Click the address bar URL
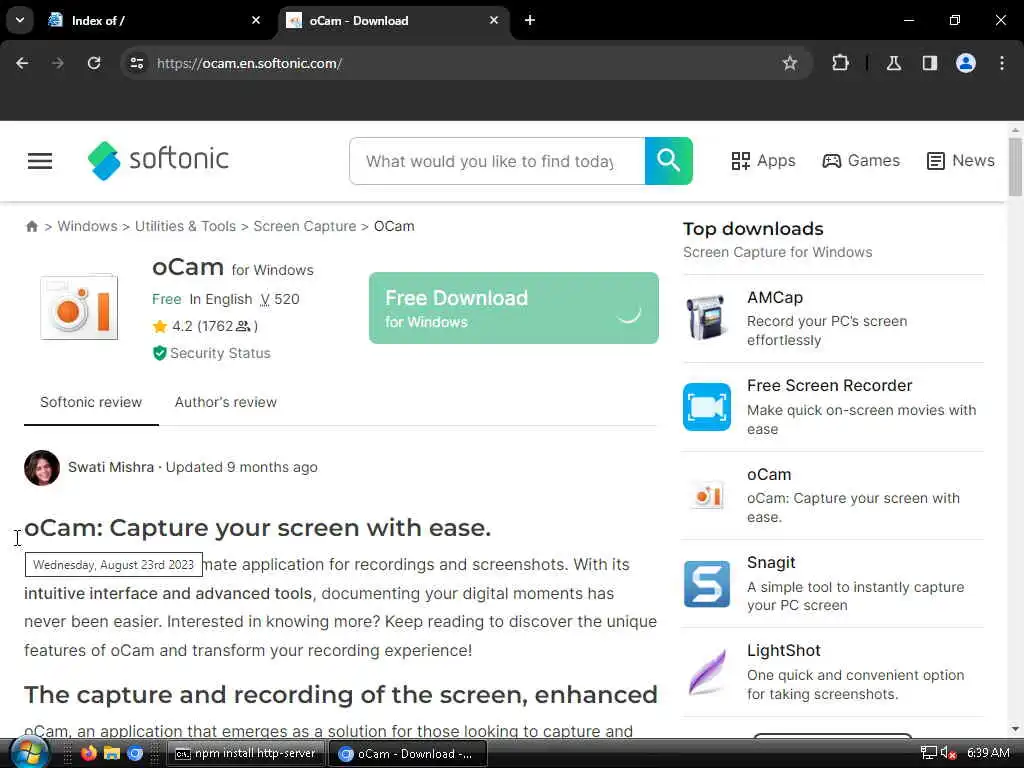 [249, 63]
